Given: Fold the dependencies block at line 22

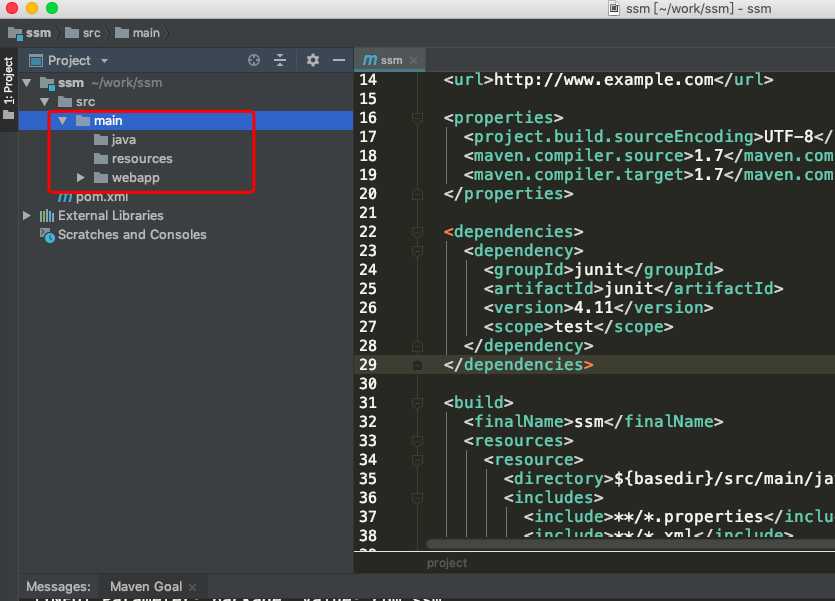Looking at the screenshot, I should coord(418,232).
